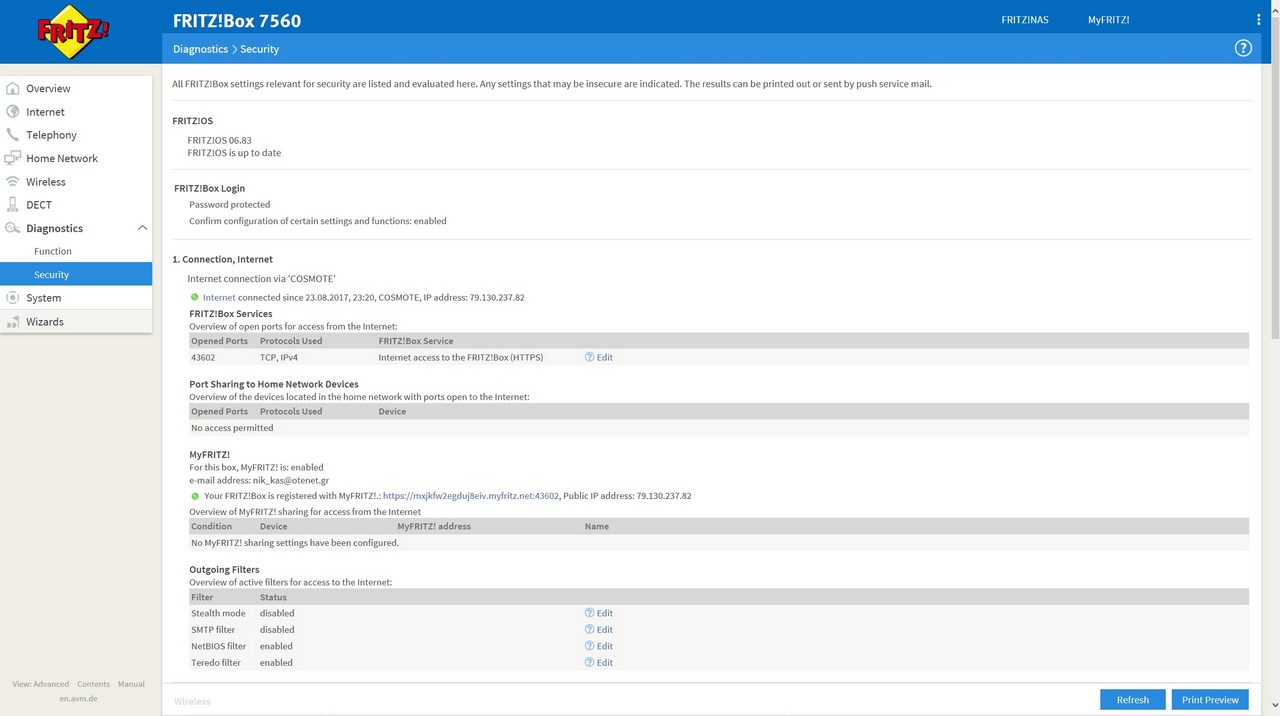1280x716 pixels.
Task: Click the Overview house icon
Action: coord(13,88)
